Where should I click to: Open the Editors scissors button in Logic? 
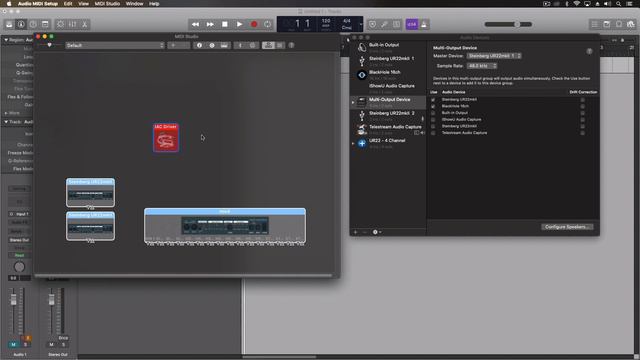[84, 24]
